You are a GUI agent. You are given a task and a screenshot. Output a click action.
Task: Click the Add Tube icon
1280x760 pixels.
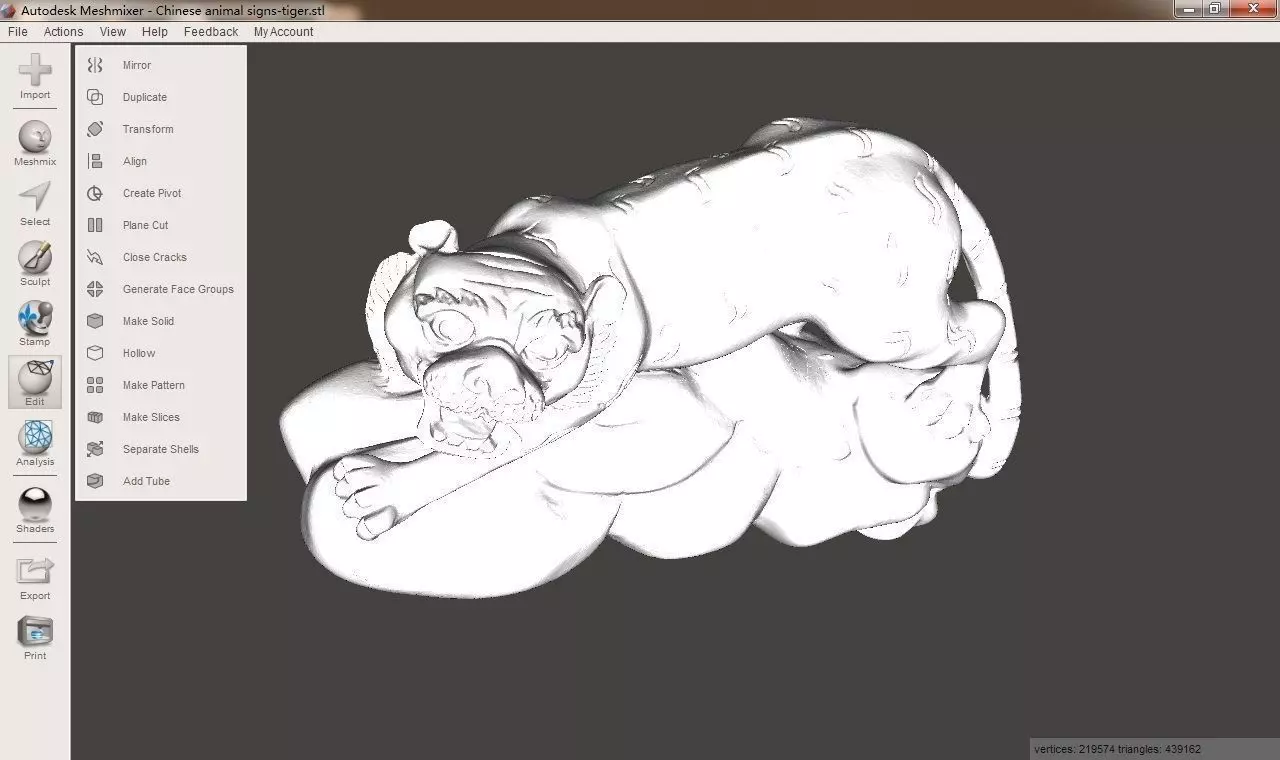[x=95, y=481]
